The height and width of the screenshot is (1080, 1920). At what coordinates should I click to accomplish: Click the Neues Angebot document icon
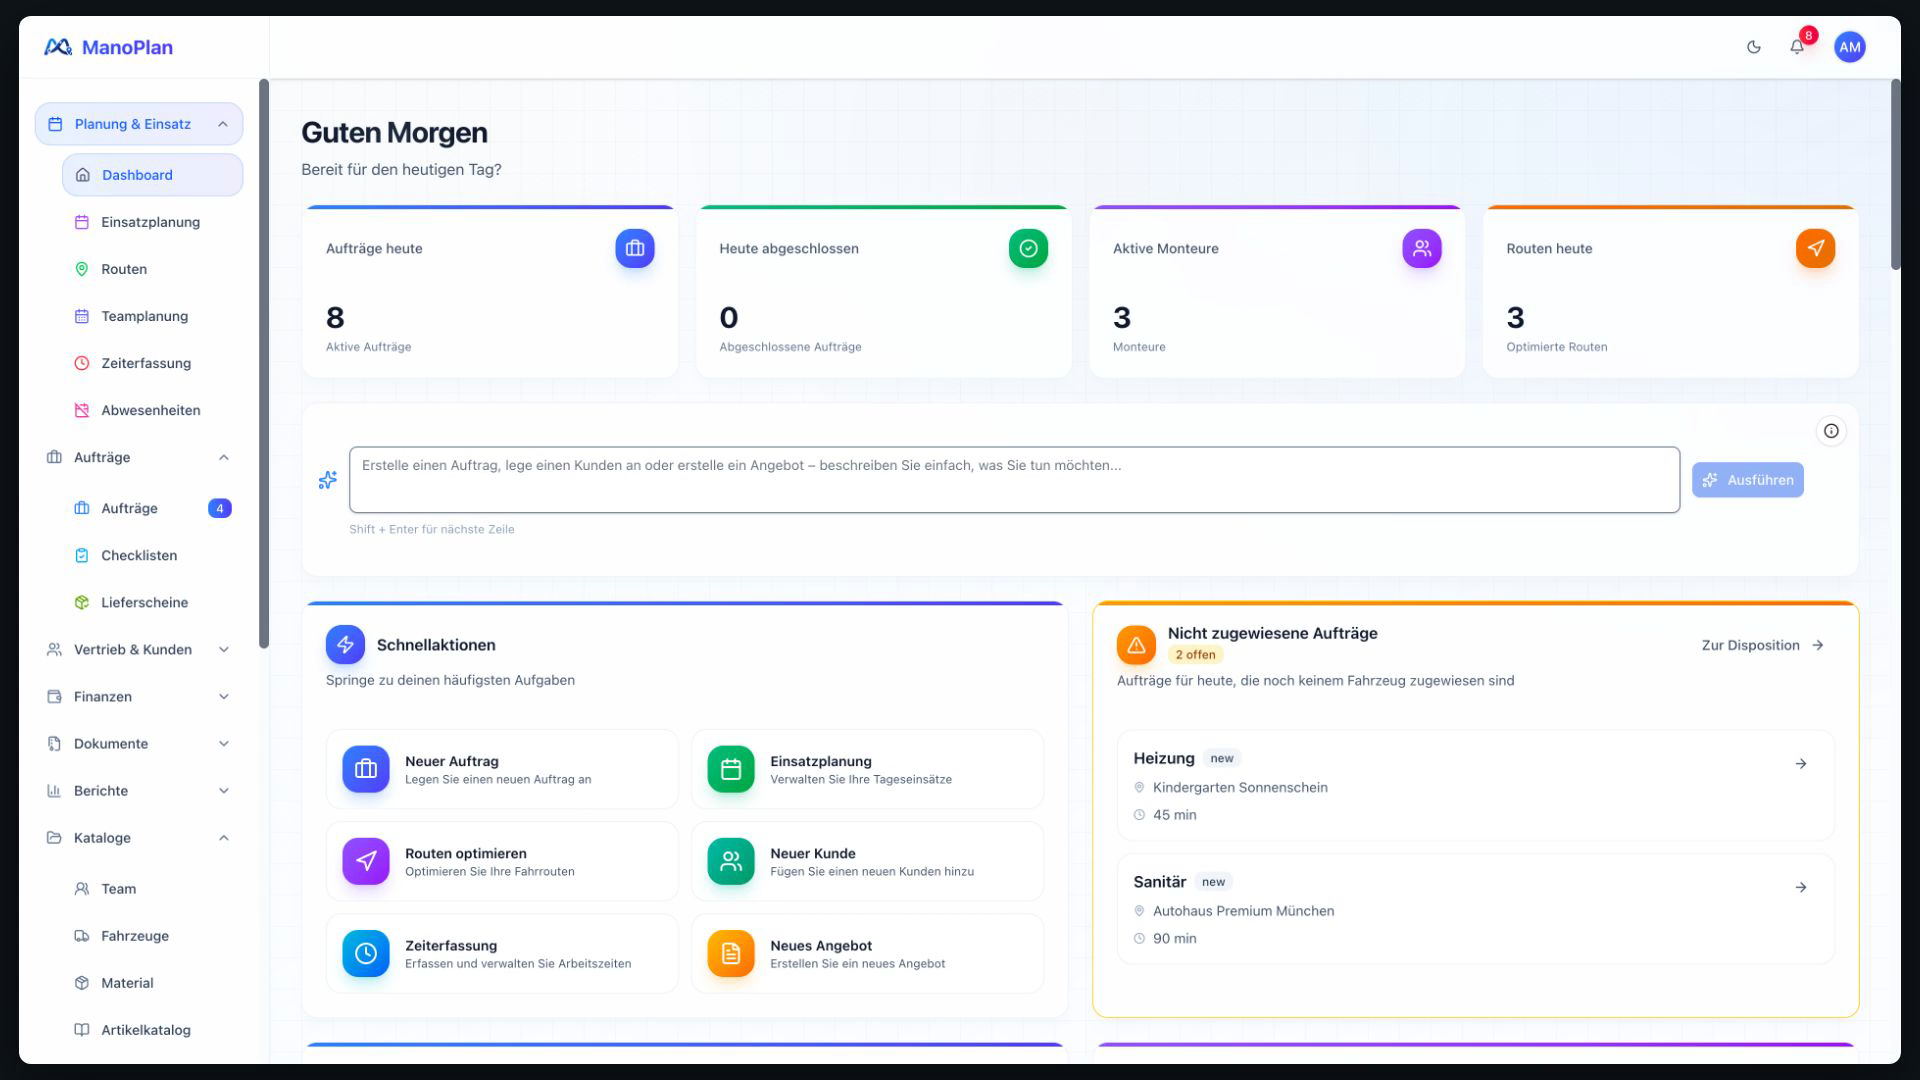[731, 953]
